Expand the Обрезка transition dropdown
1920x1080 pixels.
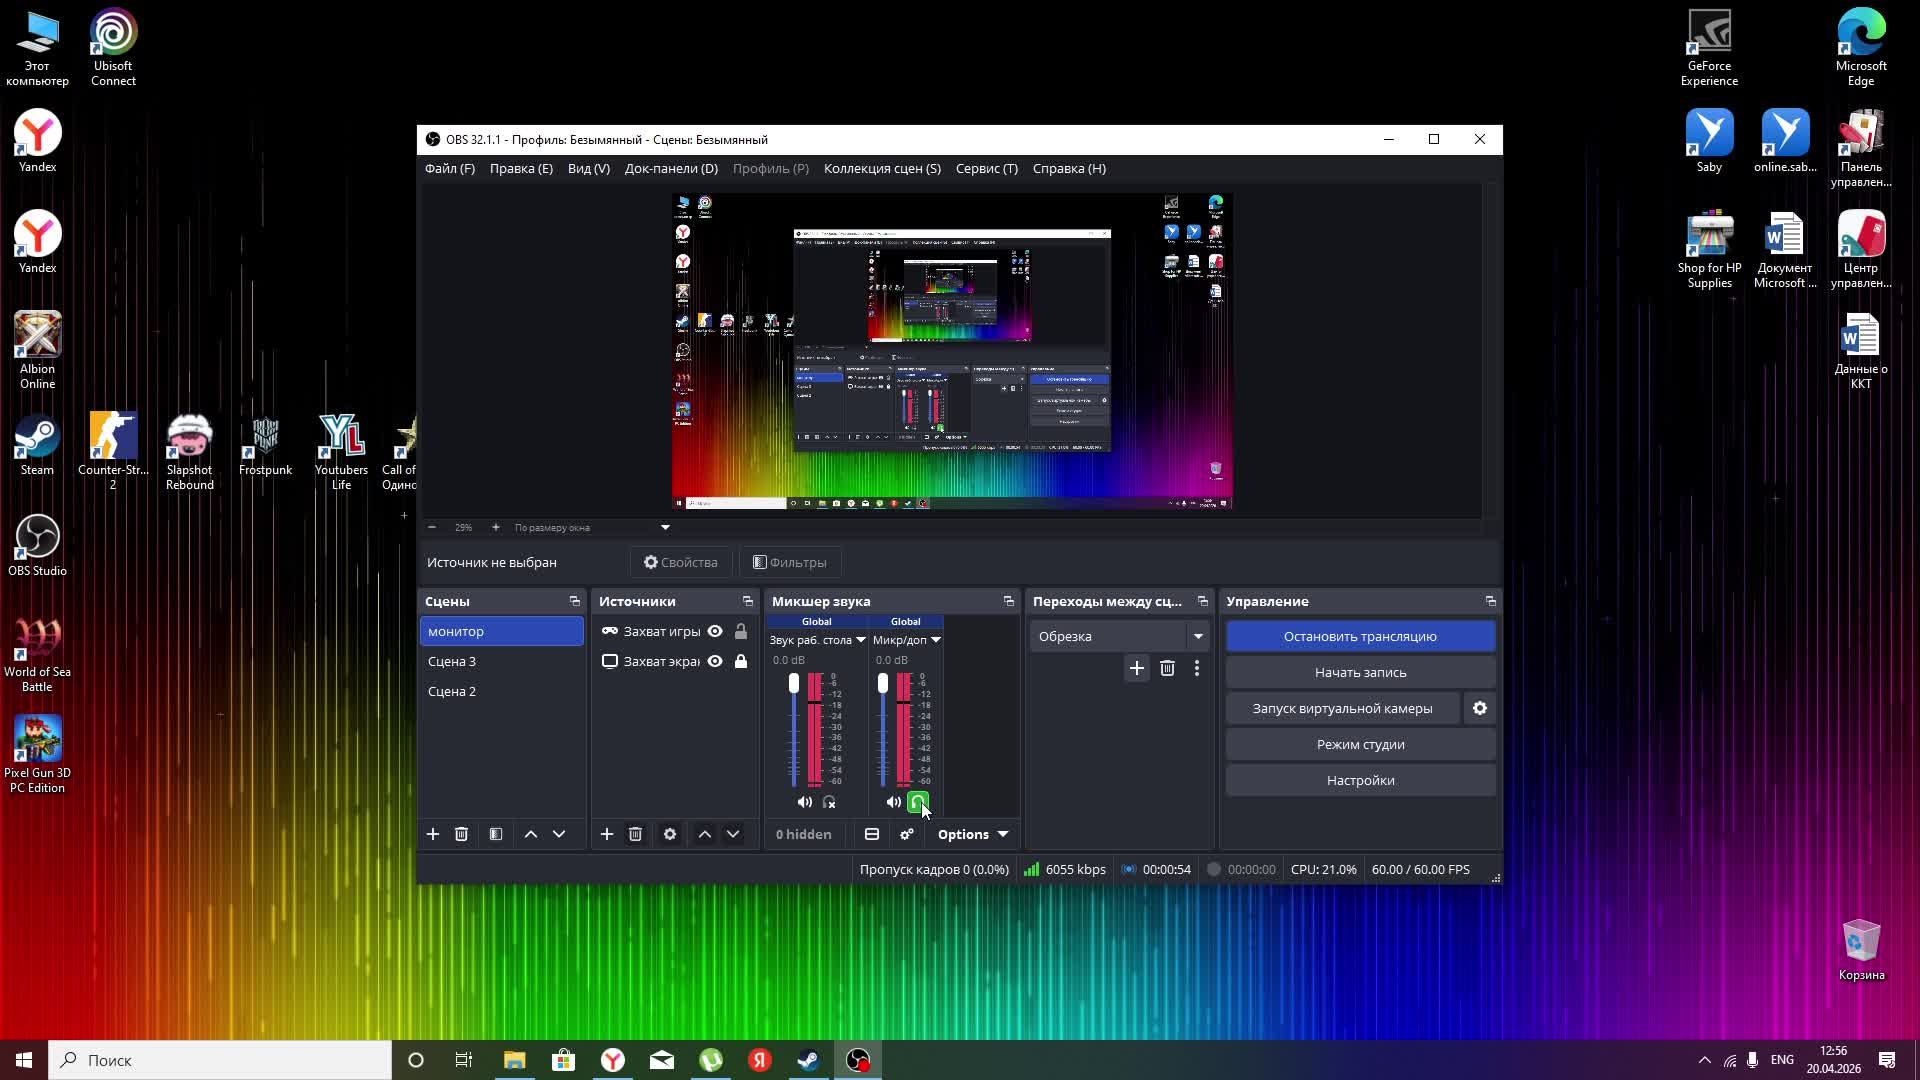tap(1198, 636)
